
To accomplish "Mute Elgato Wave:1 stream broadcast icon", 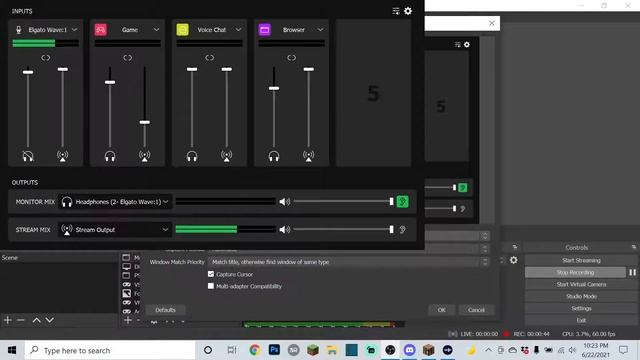I will point(62,156).
